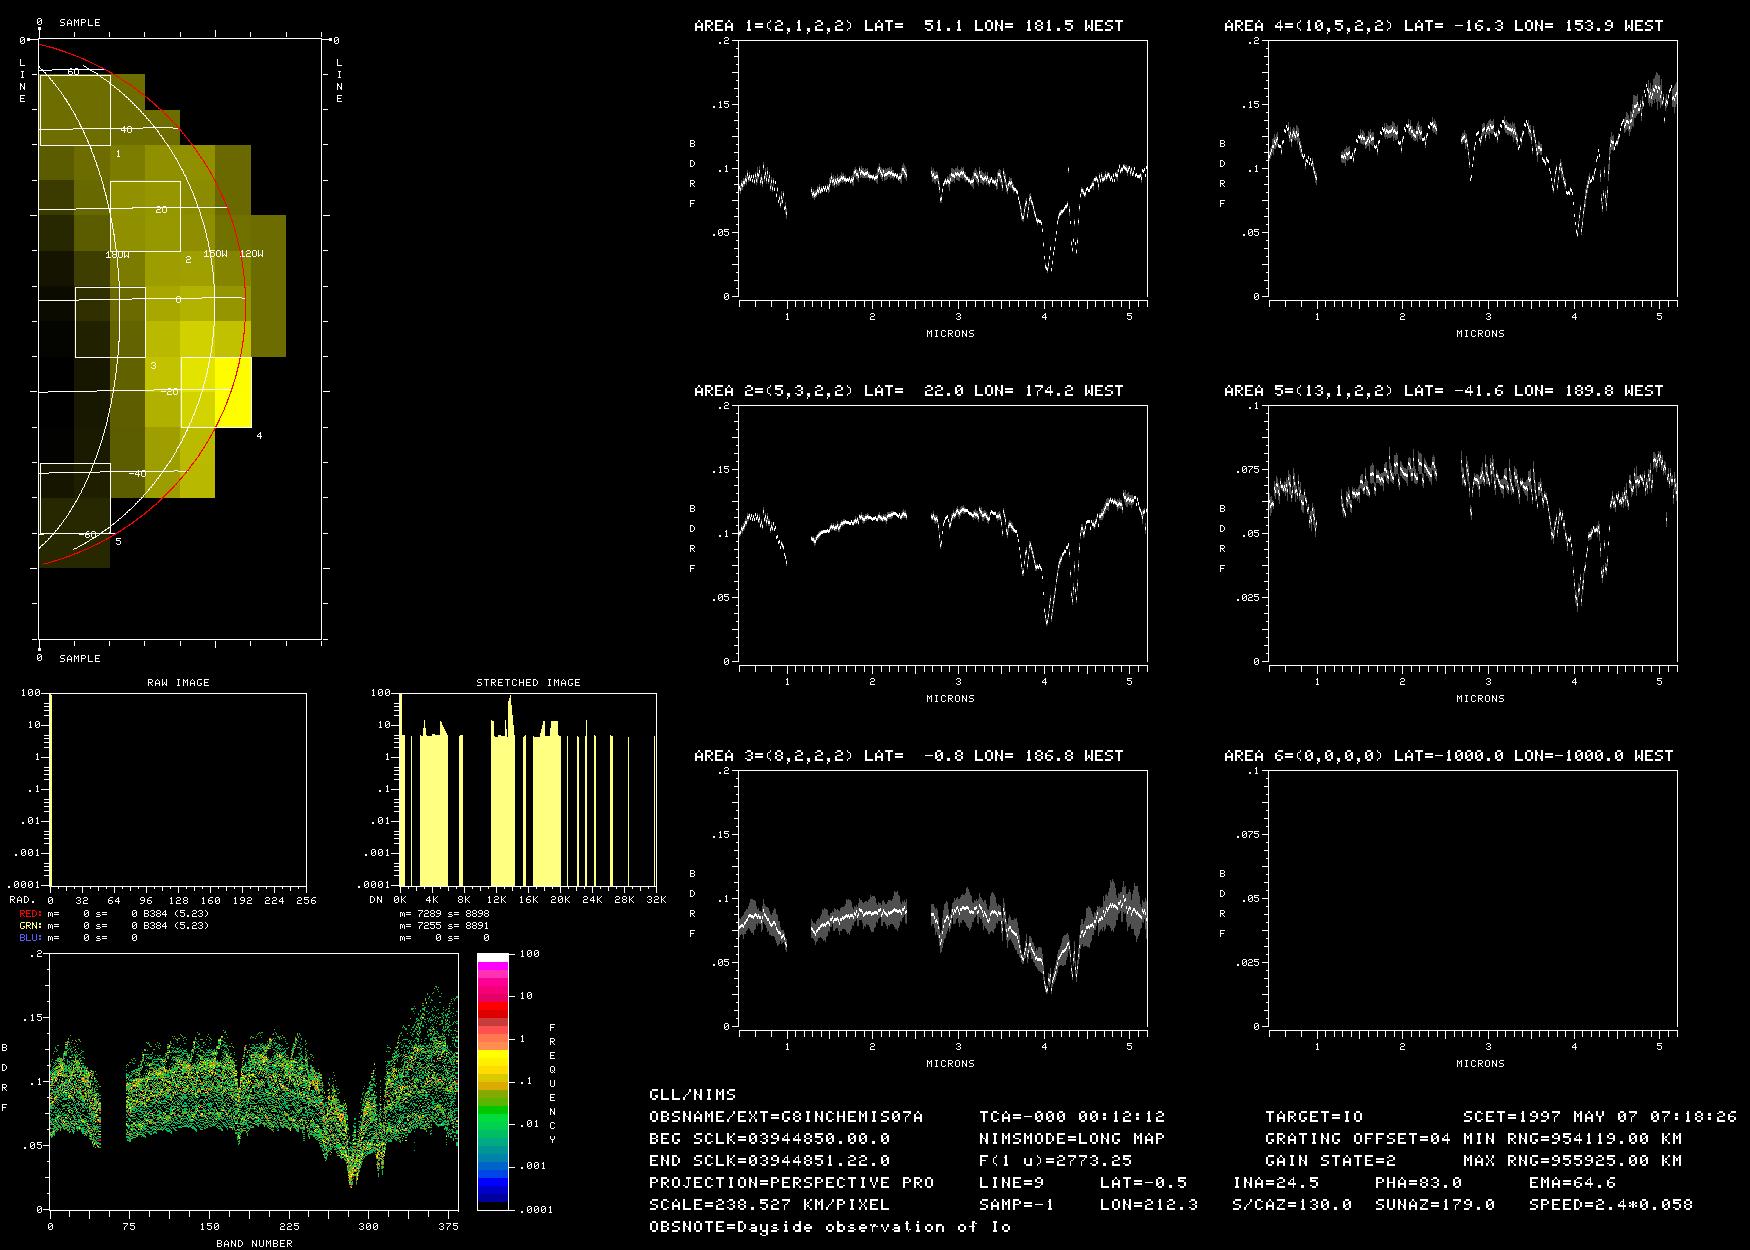1750x1250 pixels.
Task: Click the BLU: channel statistics label
Action: [31, 938]
